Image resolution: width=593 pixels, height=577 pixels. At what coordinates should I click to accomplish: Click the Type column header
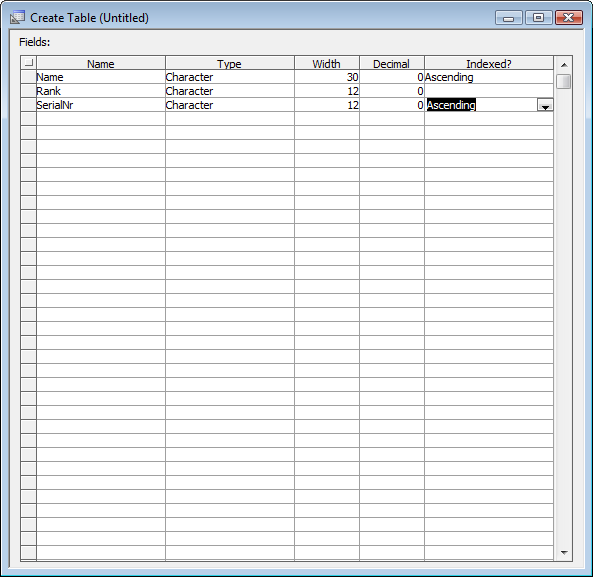[230, 63]
